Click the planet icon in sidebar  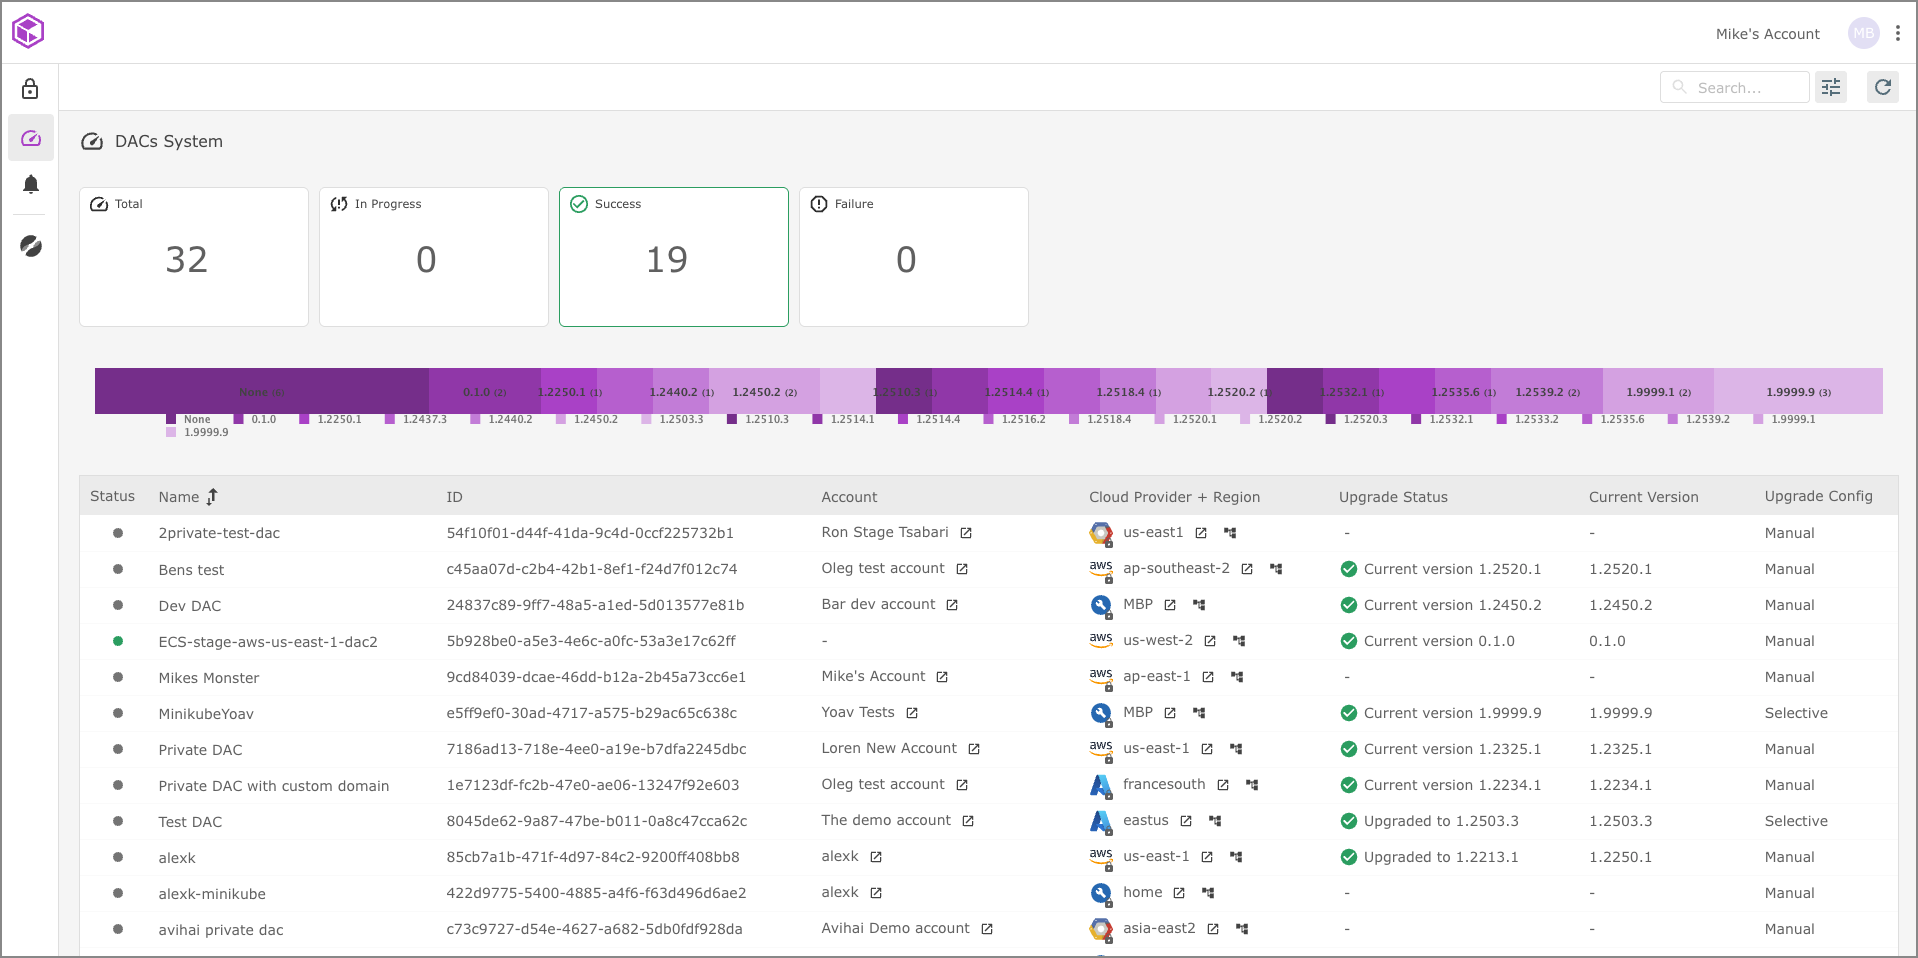point(31,246)
